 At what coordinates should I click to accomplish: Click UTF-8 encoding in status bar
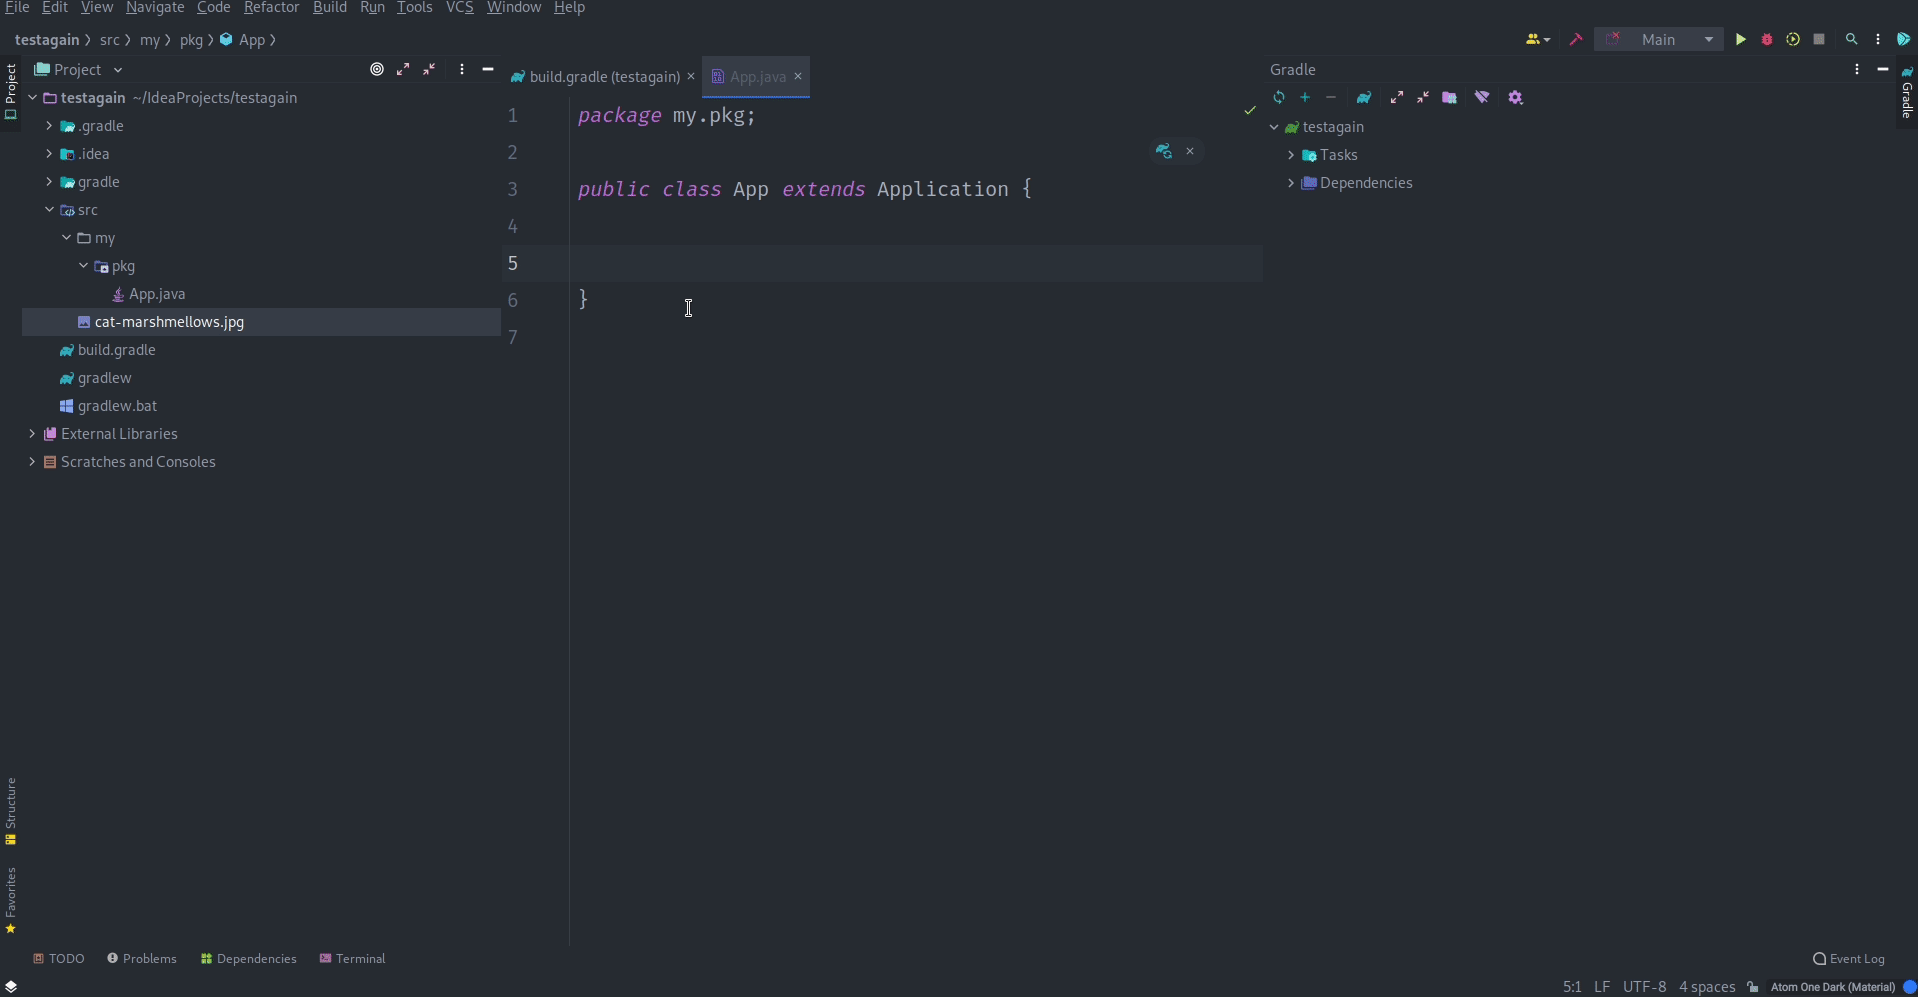coord(1644,987)
